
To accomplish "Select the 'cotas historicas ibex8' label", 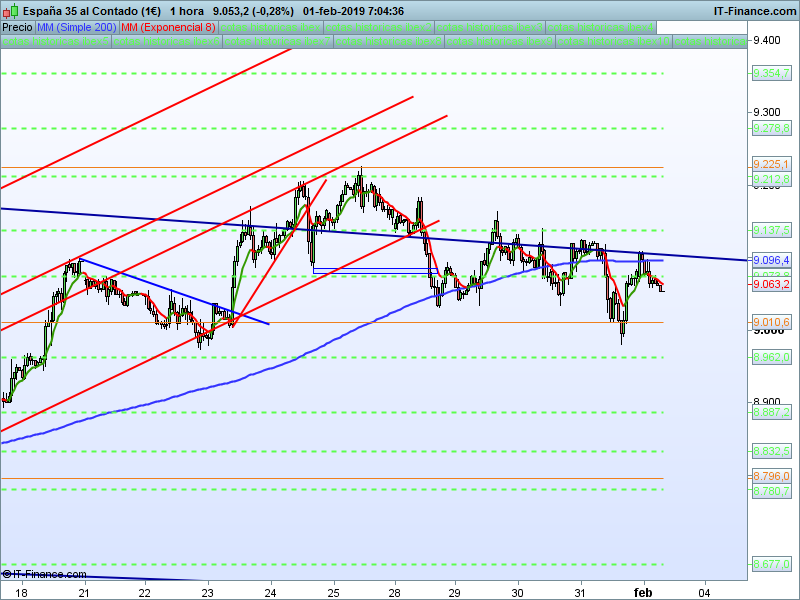I will tap(389, 41).
